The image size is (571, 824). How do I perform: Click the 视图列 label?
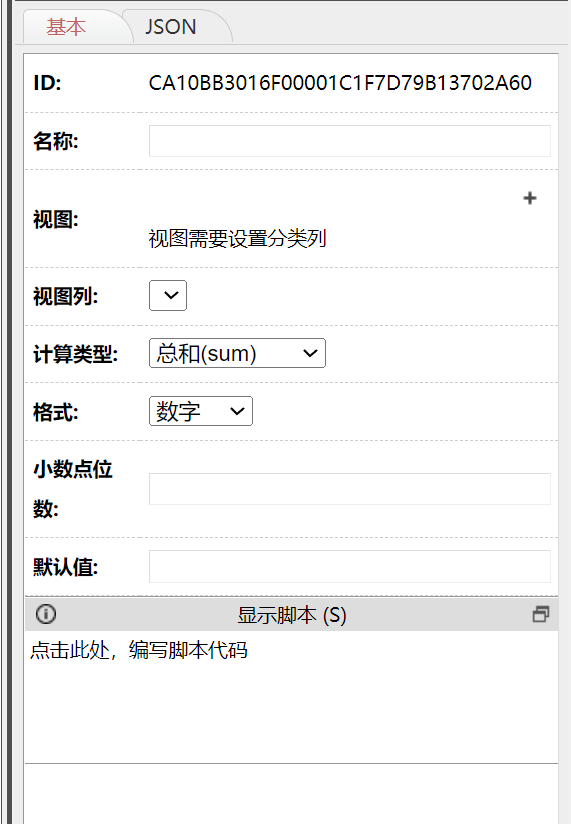pyautogui.click(x=66, y=296)
